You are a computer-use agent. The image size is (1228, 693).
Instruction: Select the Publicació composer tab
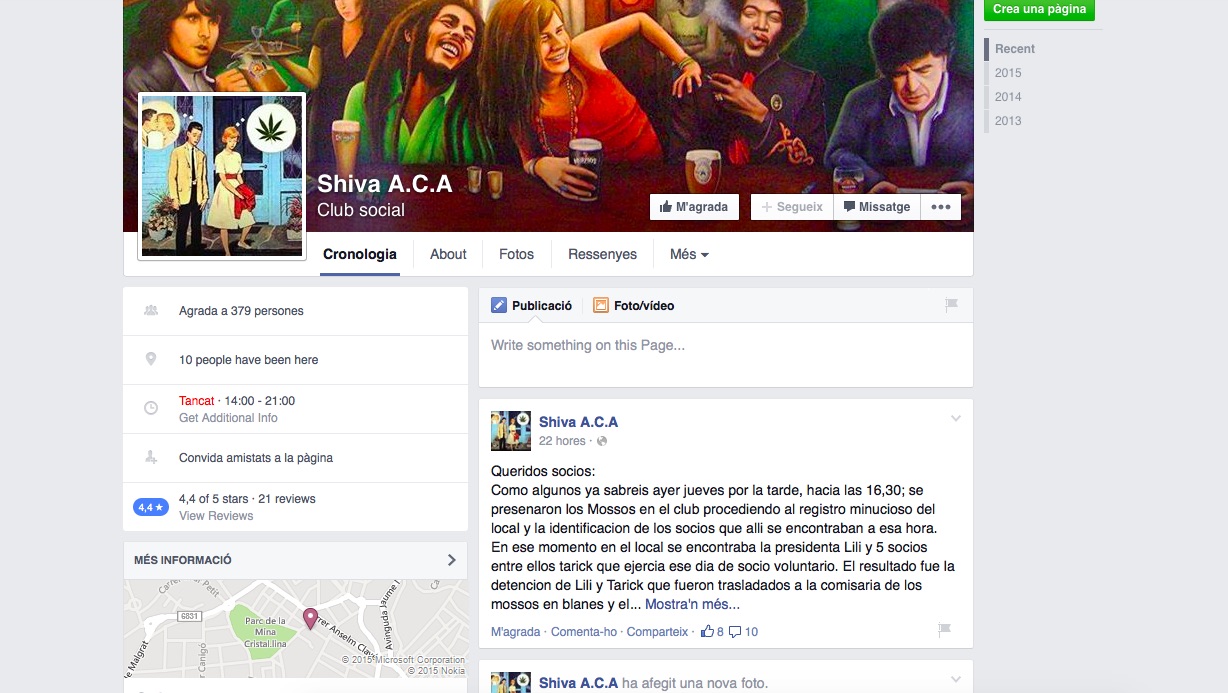[532, 306]
